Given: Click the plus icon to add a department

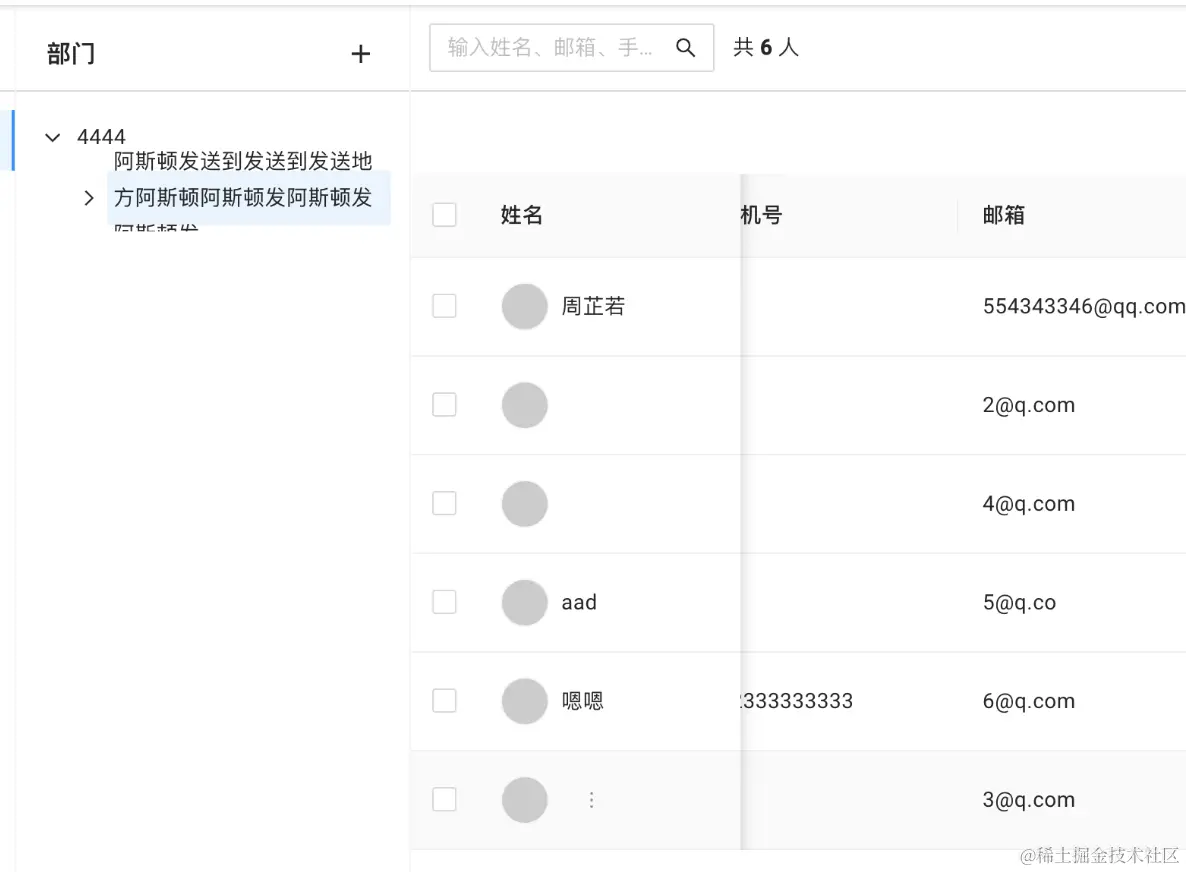Looking at the screenshot, I should pyautogui.click(x=361, y=54).
